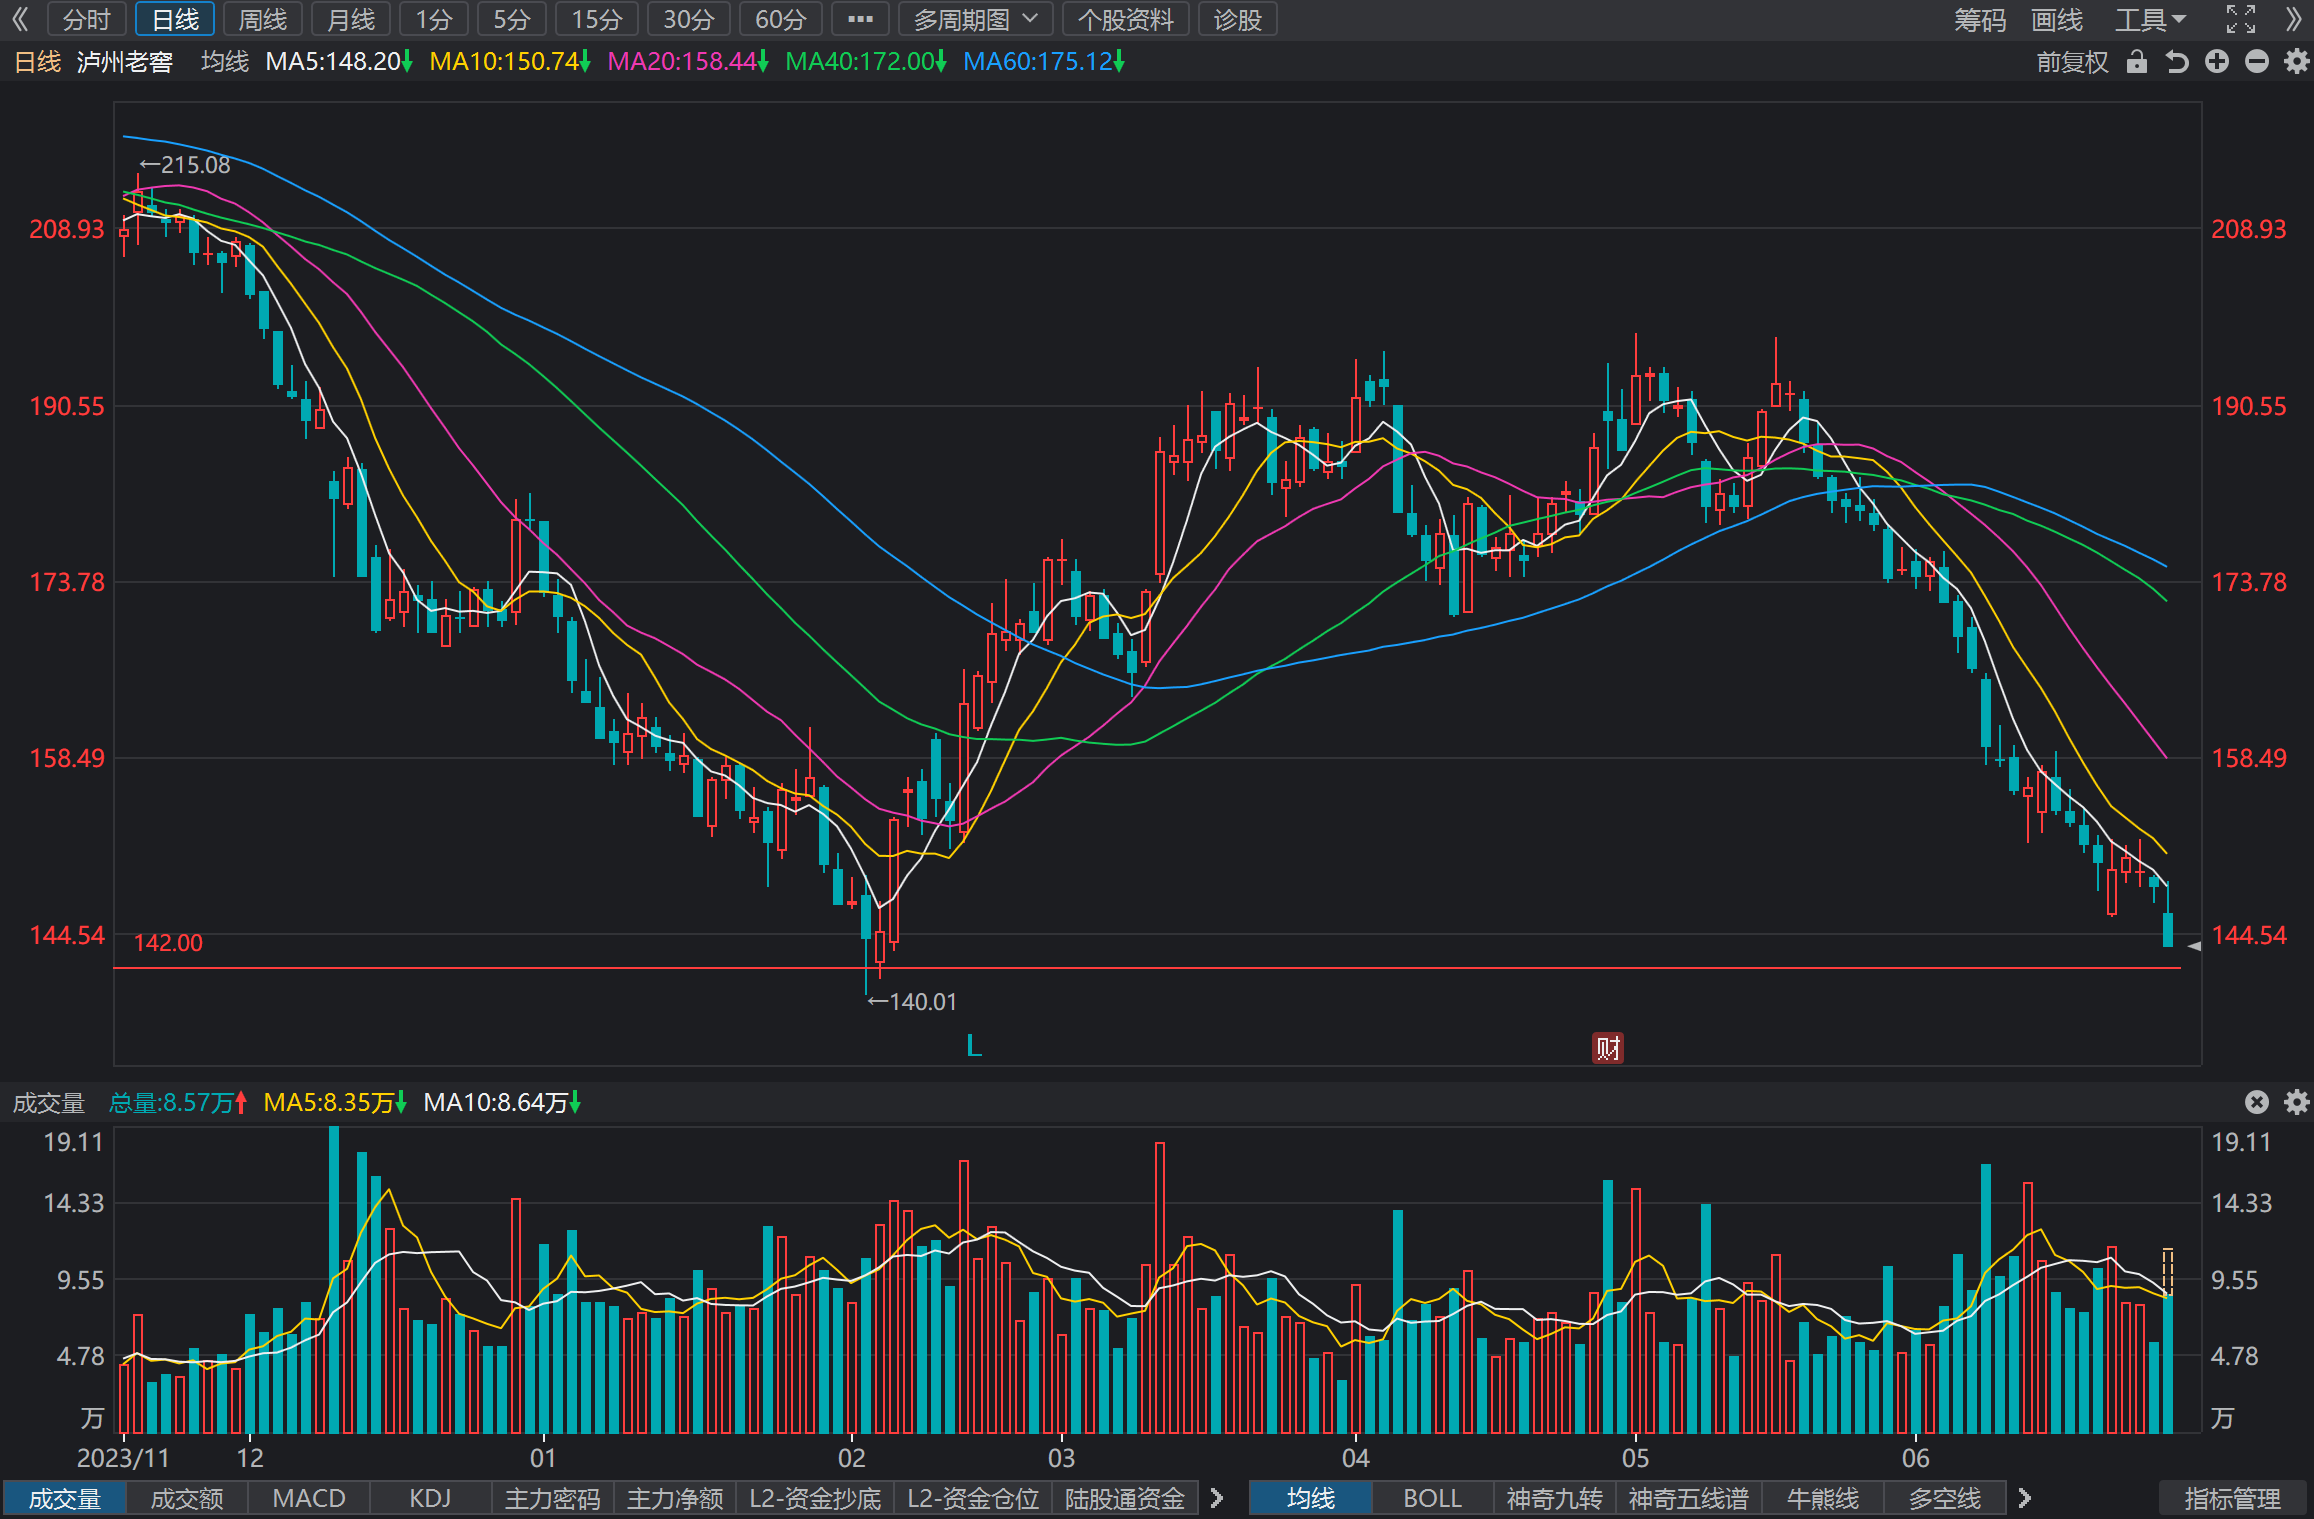Click the MA5:148.20 indicator value
The image size is (2314, 1519).
[x=339, y=62]
